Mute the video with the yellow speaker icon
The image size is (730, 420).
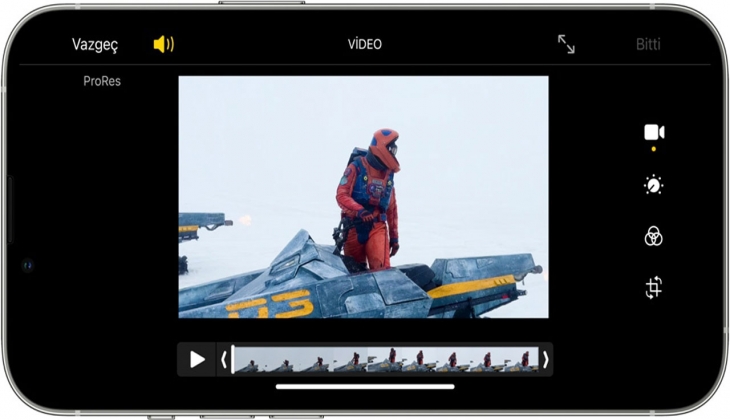tap(163, 44)
